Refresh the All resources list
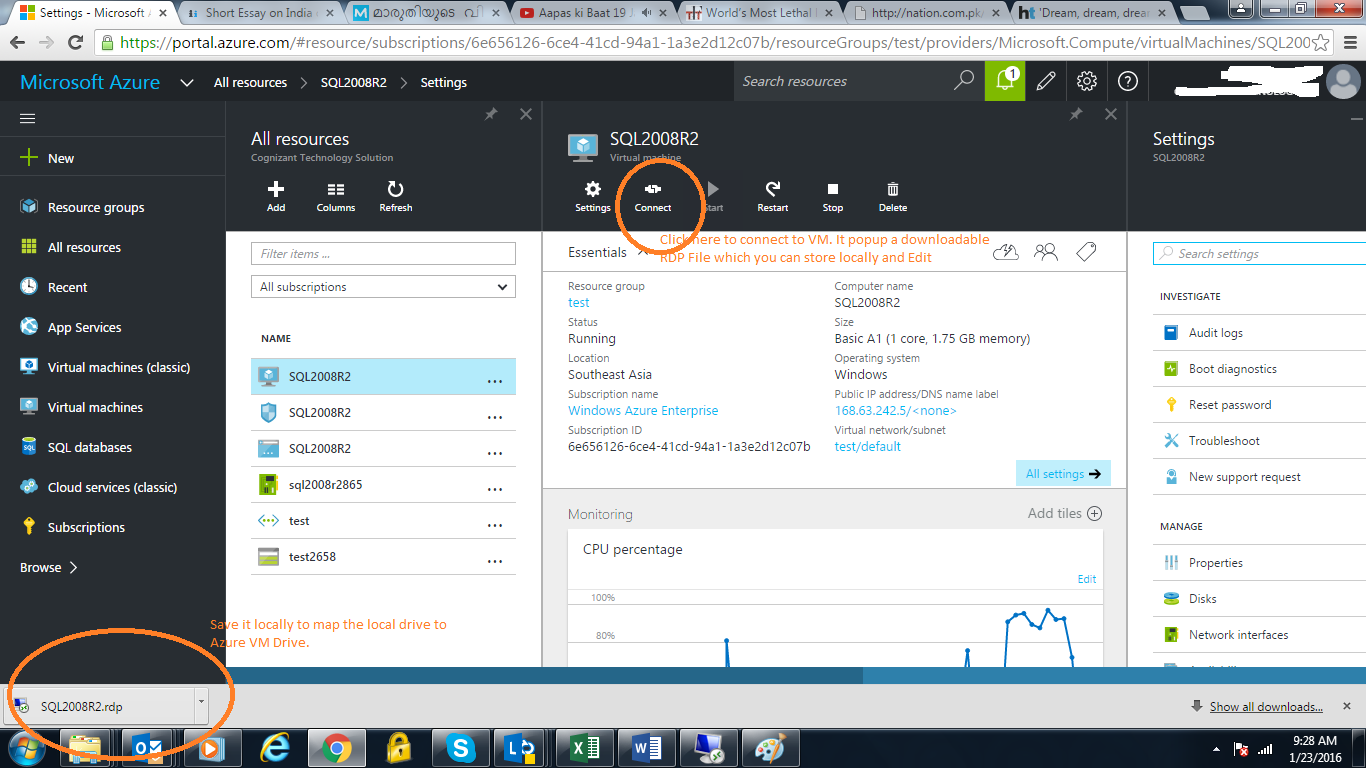The width and height of the screenshot is (1366, 768). pos(395,196)
